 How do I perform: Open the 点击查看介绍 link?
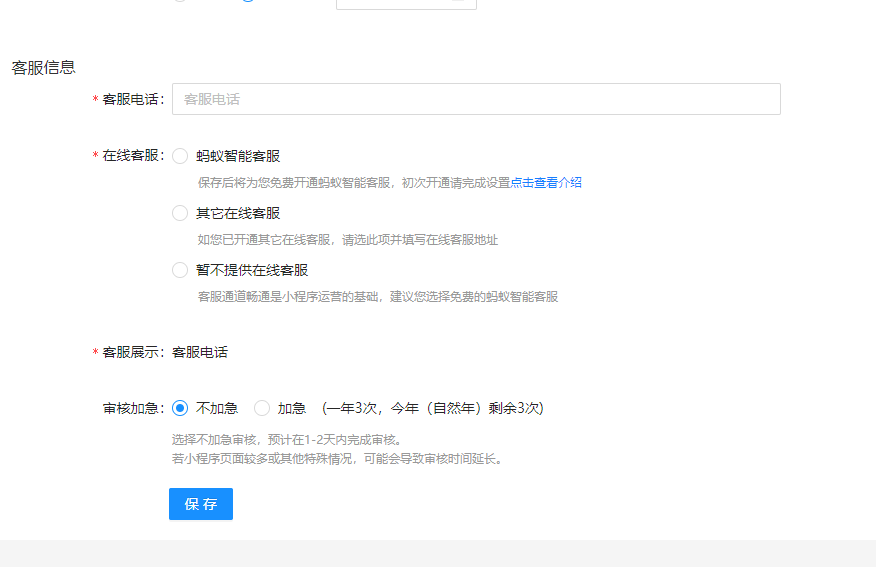pos(546,183)
